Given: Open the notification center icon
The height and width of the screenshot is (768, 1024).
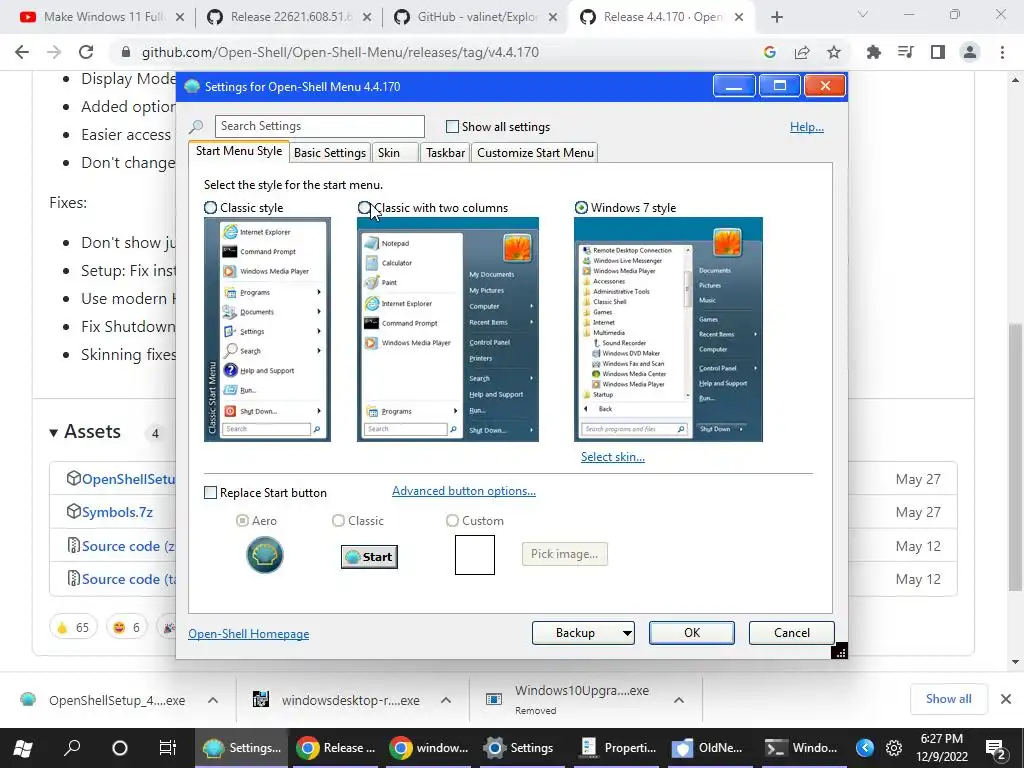Looking at the screenshot, I should 997,748.
